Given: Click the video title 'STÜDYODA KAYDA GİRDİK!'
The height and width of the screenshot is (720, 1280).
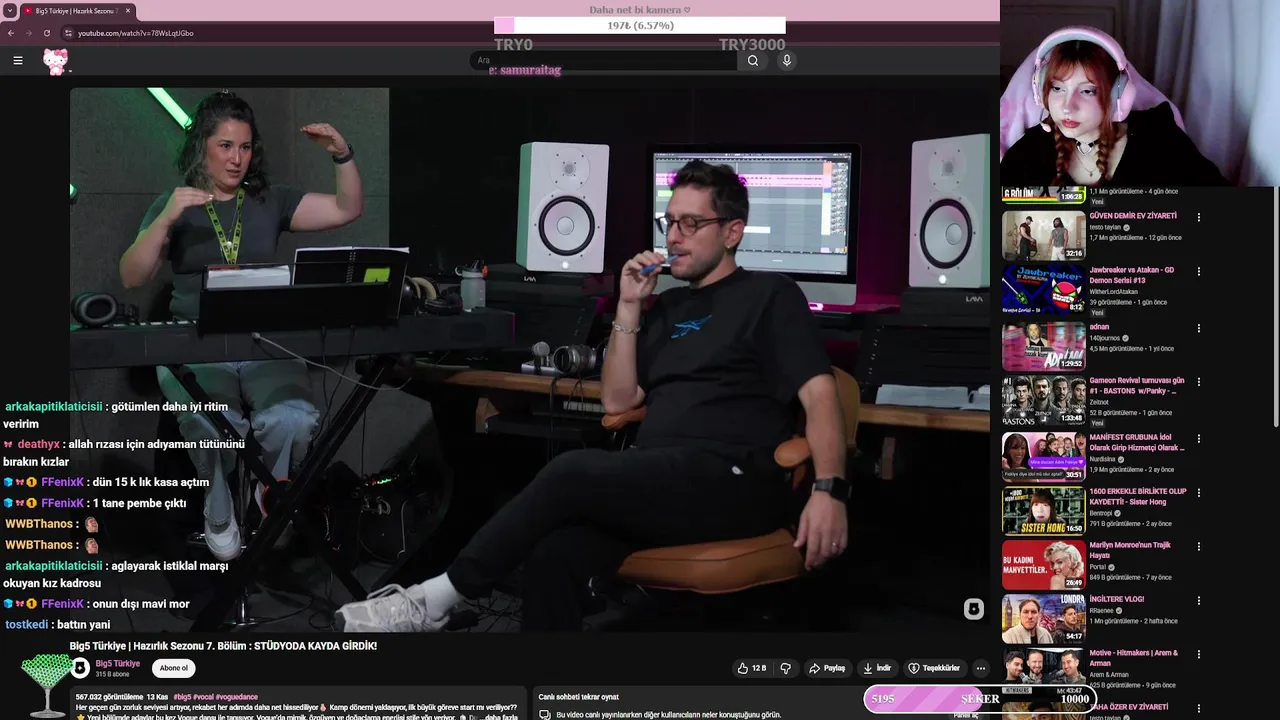Looking at the screenshot, I should 315,646.
